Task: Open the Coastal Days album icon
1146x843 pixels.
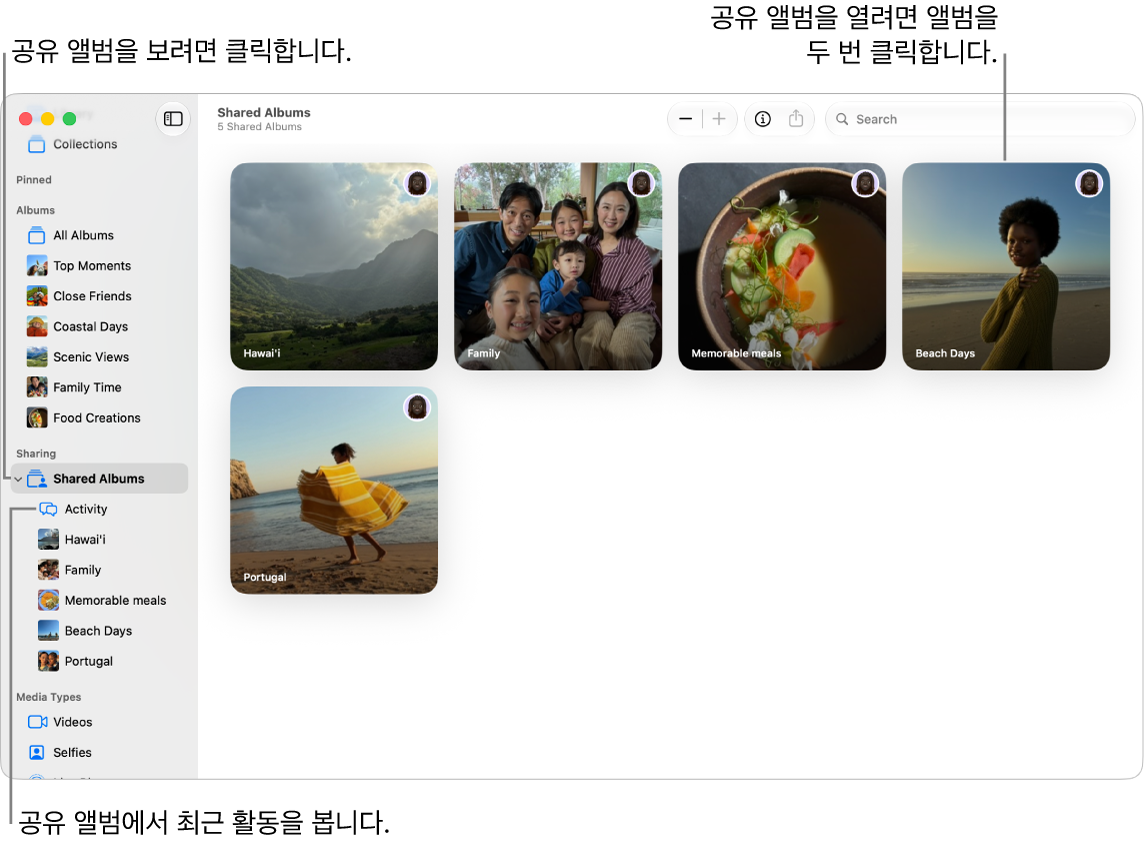Action: click(x=37, y=326)
